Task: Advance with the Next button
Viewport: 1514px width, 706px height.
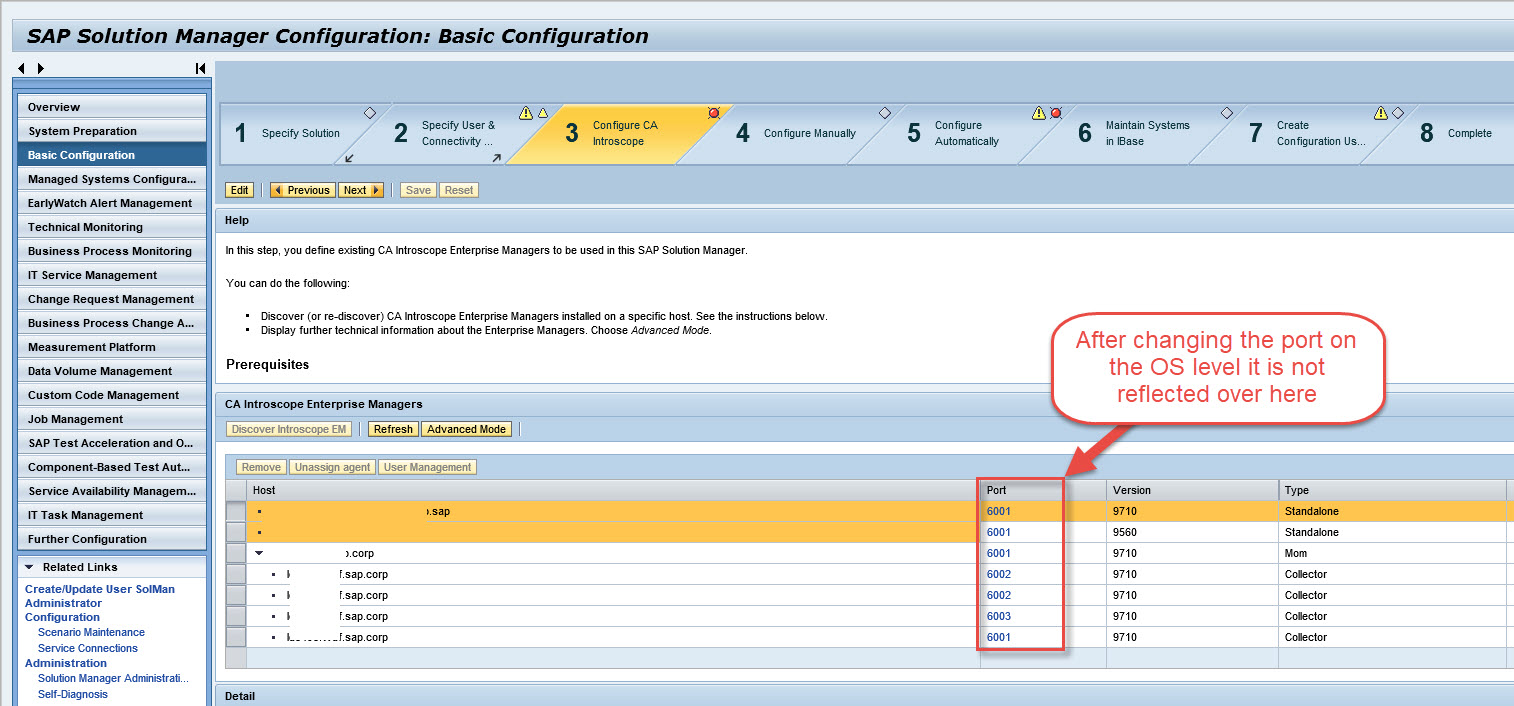Action: coord(361,190)
